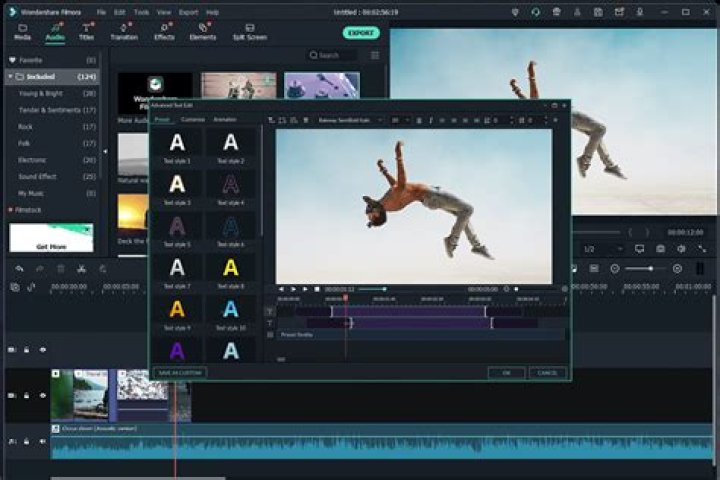Click the undo arrow in timeline toolbar
The height and width of the screenshot is (480, 720).
19,269
